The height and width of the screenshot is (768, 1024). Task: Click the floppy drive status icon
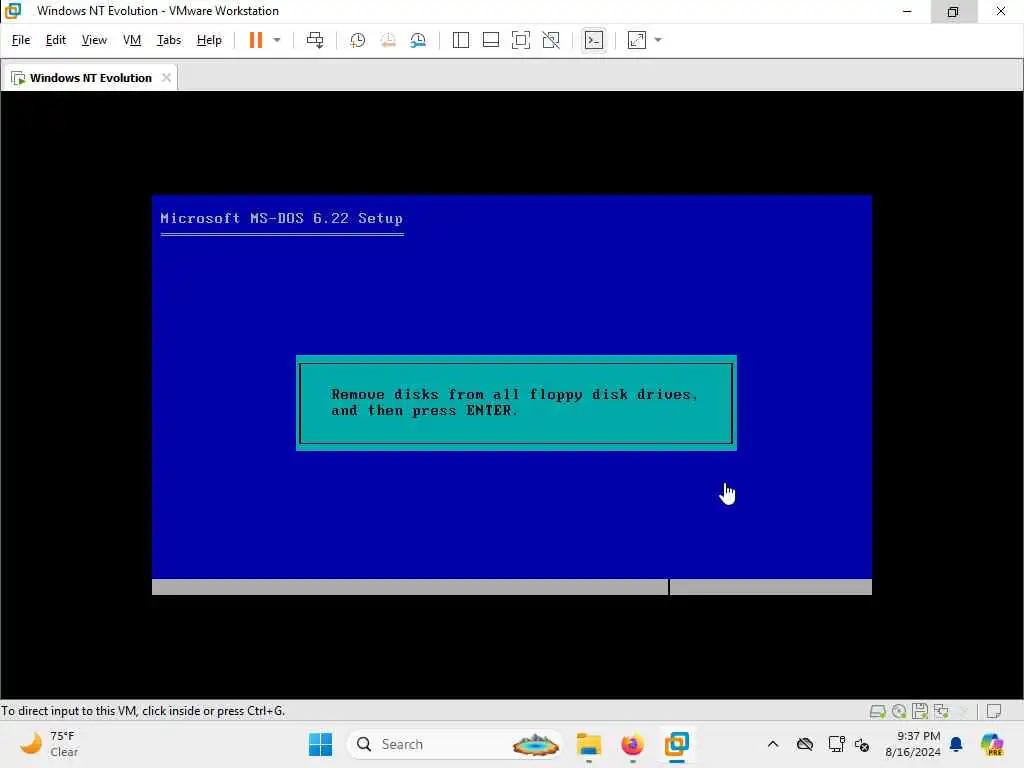(920, 711)
